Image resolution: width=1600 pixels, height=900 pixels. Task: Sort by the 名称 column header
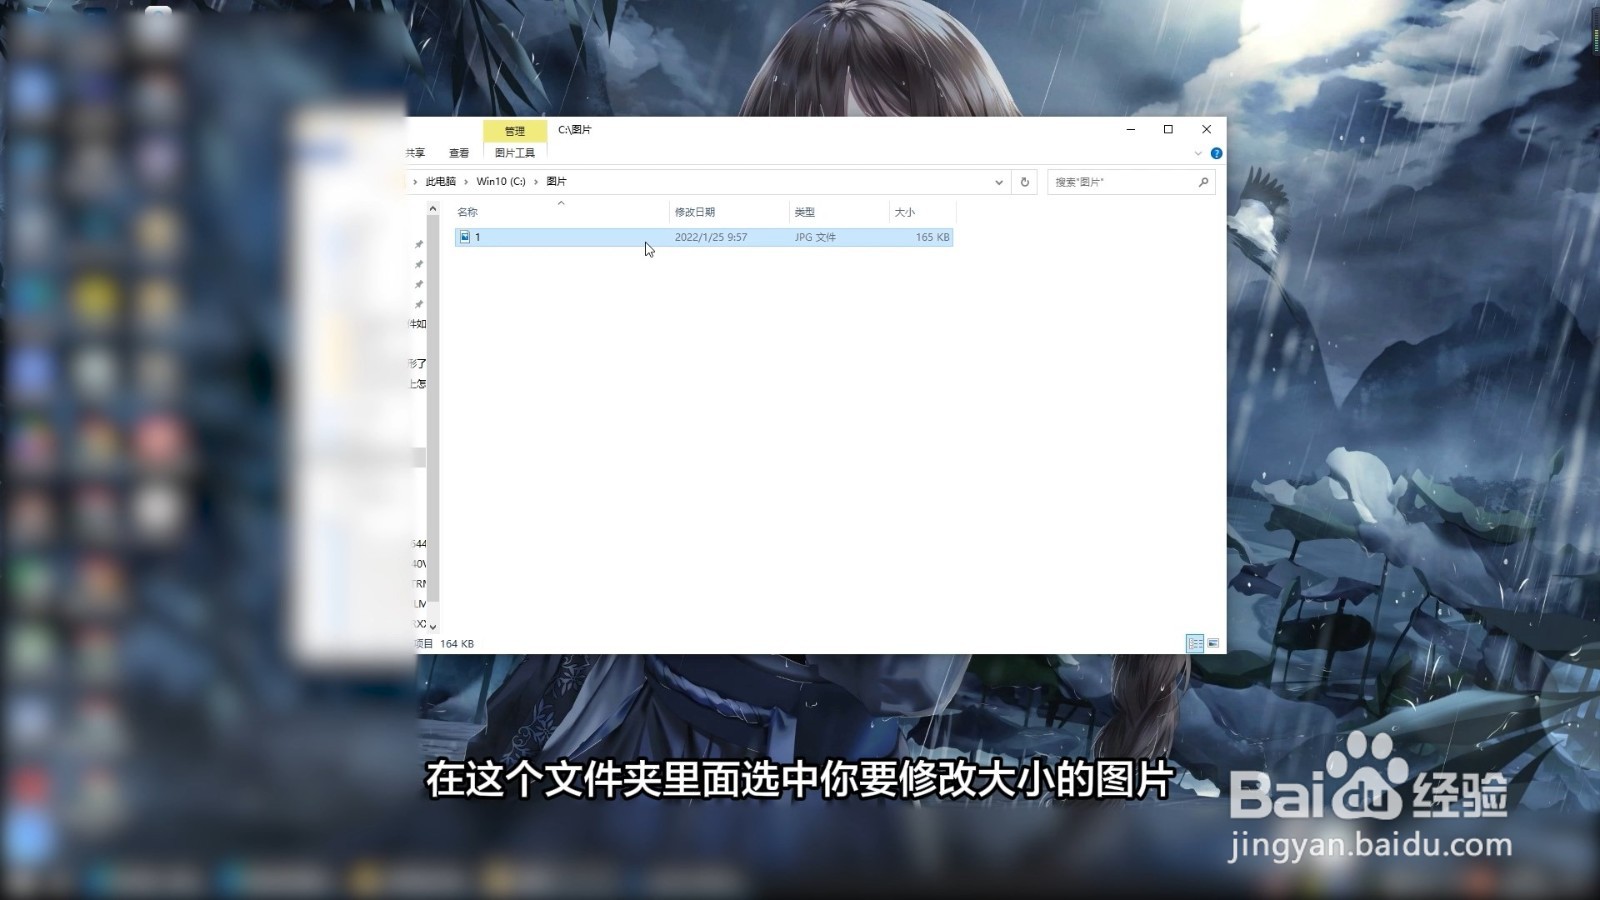coord(561,212)
